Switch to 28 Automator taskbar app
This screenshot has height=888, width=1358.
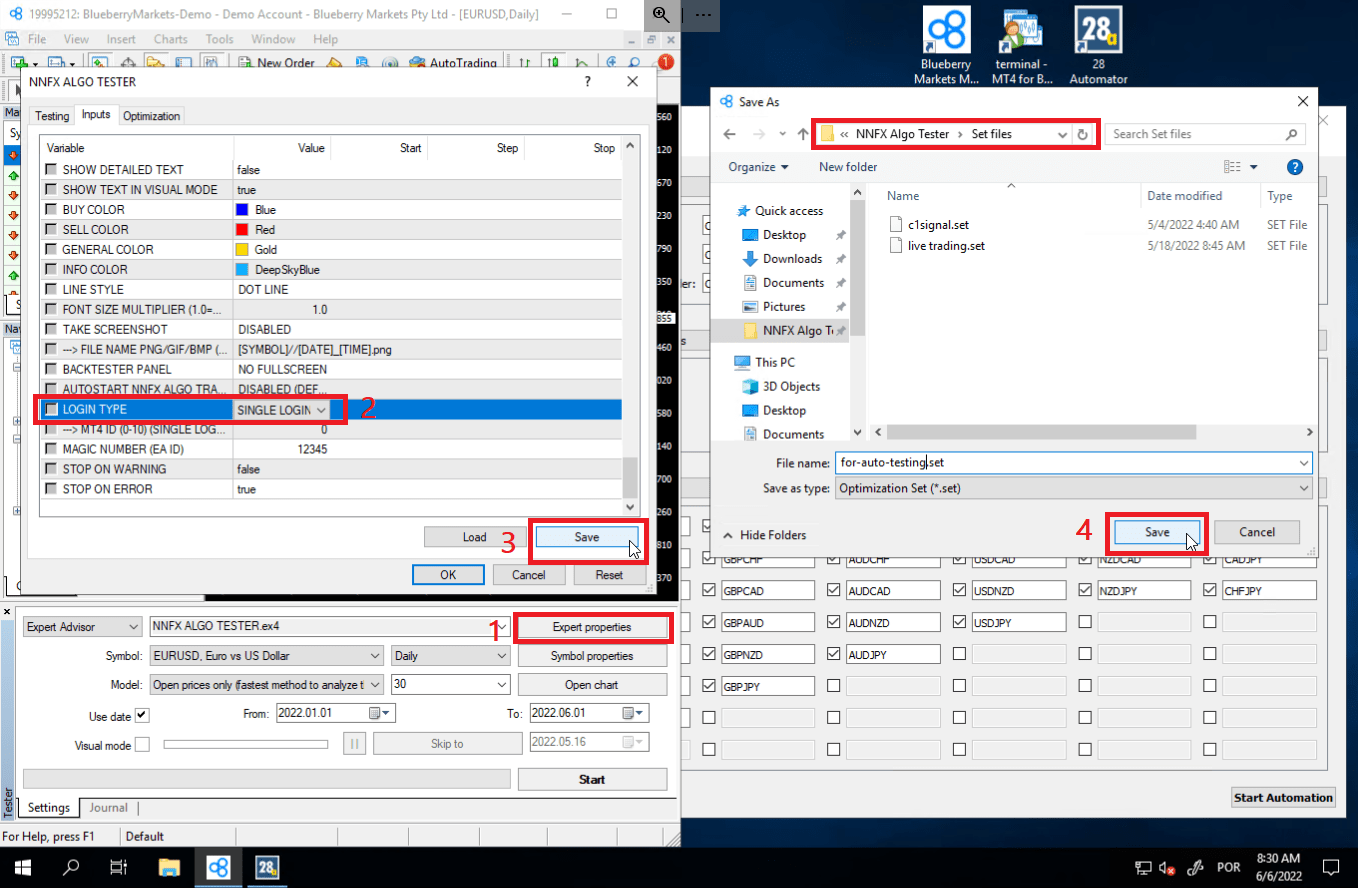point(267,867)
